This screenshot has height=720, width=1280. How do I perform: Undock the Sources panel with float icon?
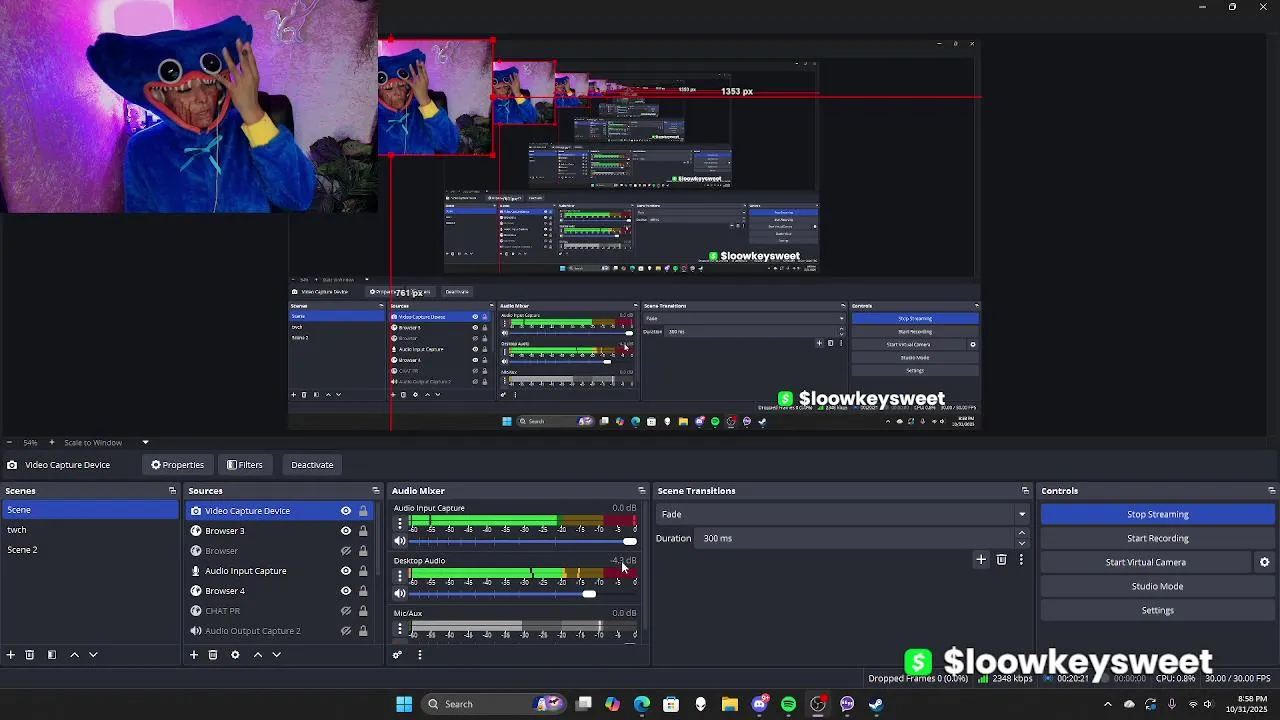click(x=376, y=491)
